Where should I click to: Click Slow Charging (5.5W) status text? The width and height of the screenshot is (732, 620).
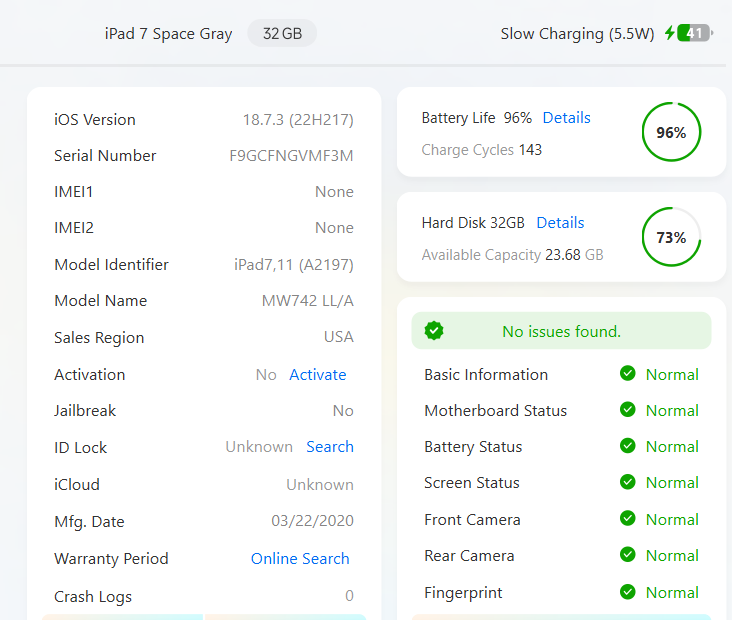coord(577,34)
